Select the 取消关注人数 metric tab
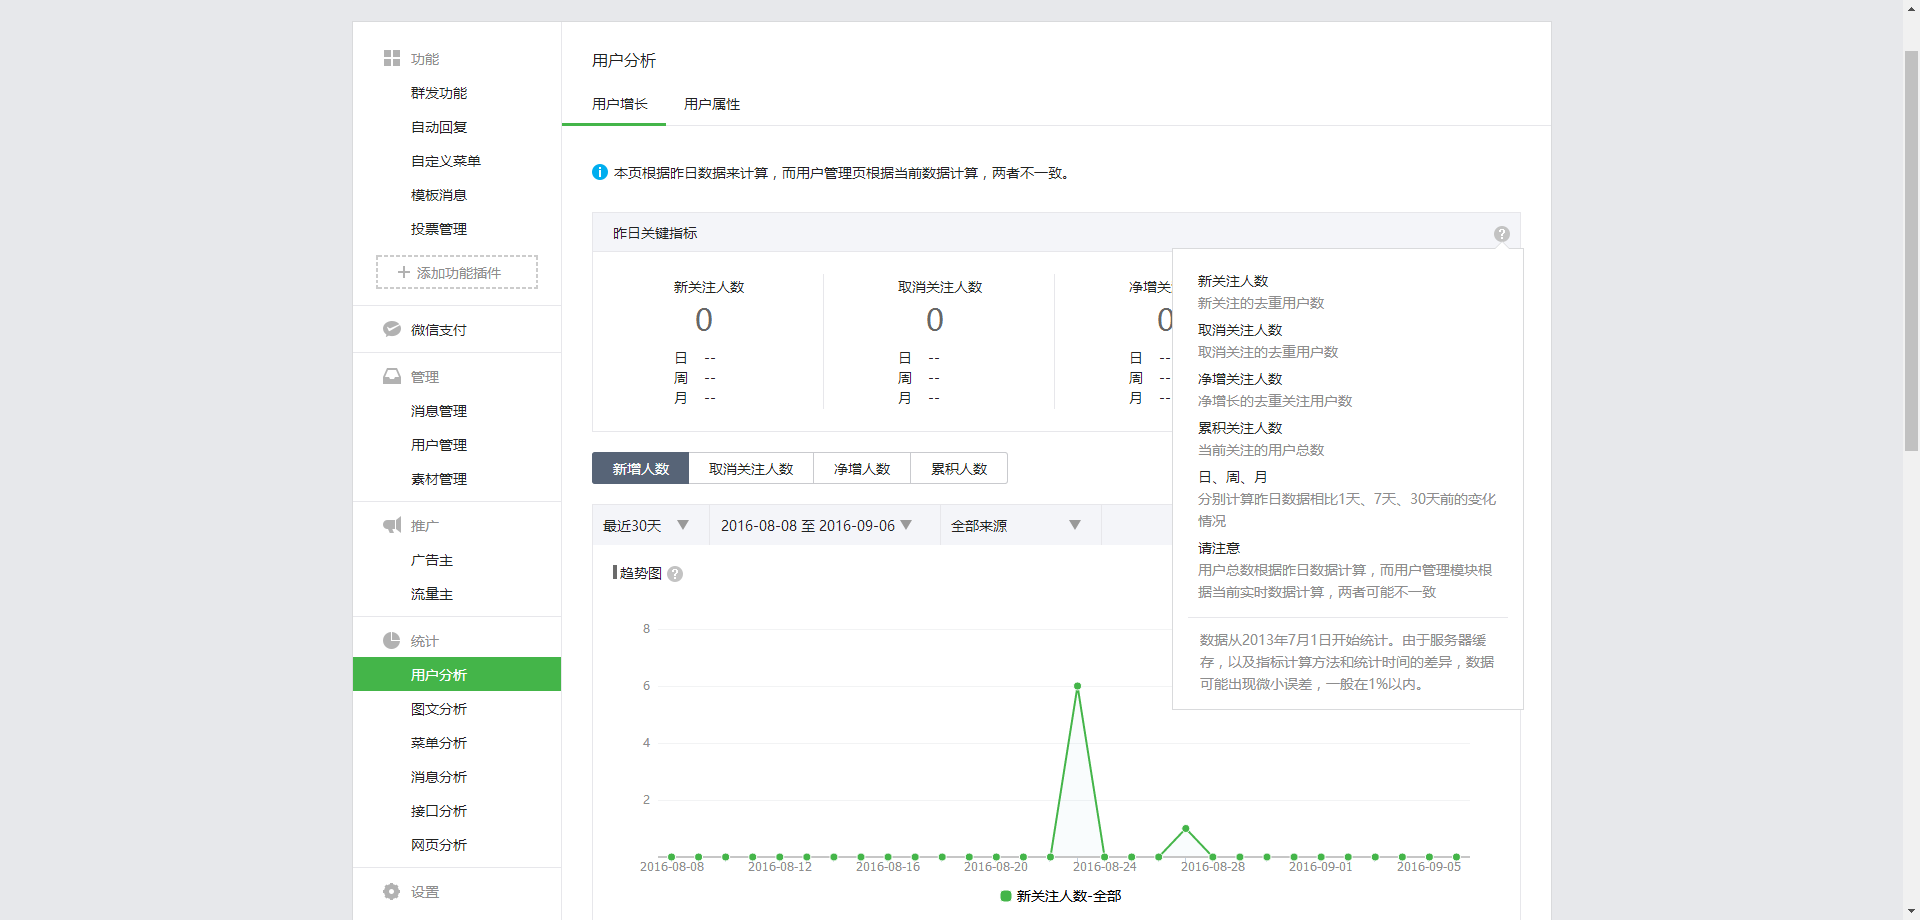Image resolution: width=1920 pixels, height=920 pixels. click(x=751, y=468)
